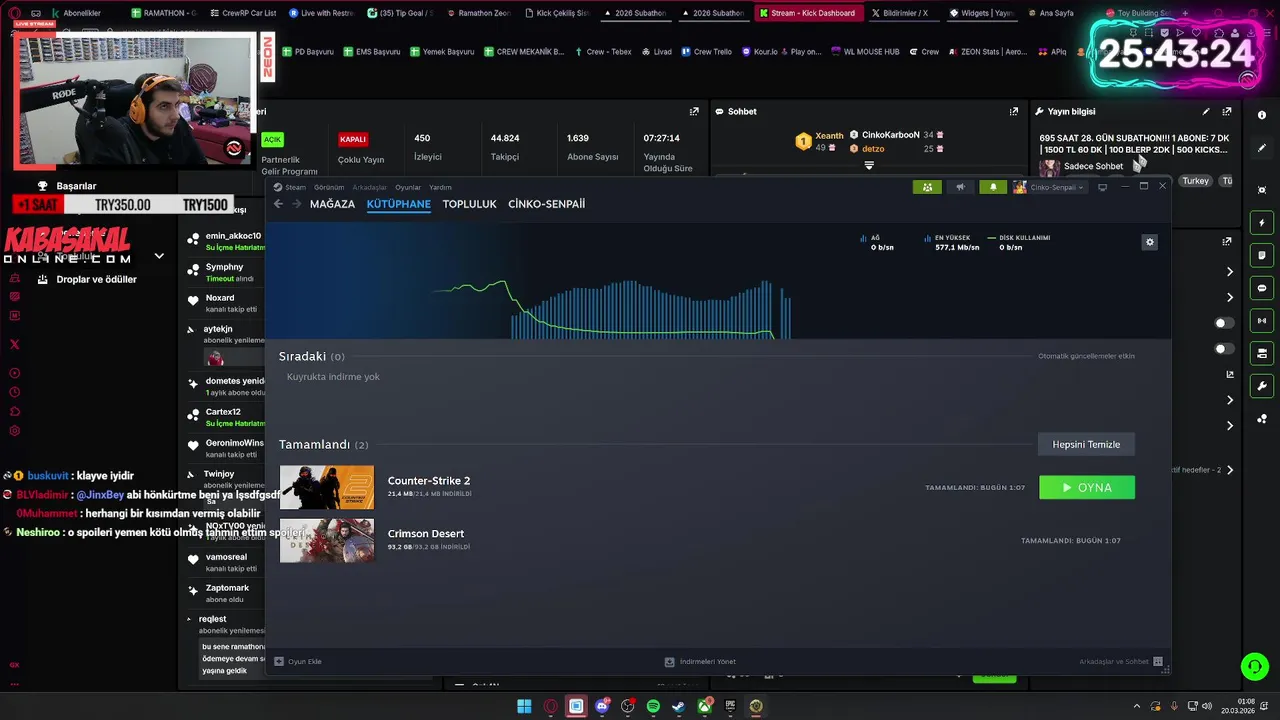Open the Yardım menu
1280x720 pixels.
440,187
